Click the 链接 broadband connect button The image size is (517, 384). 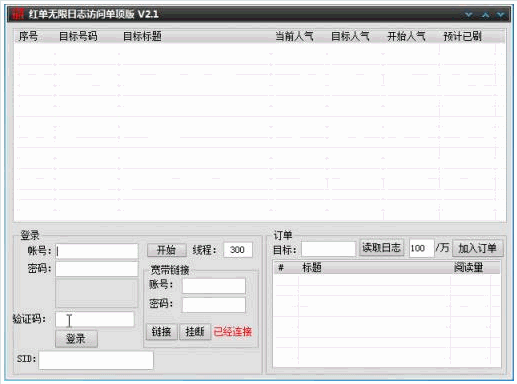[161, 332]
